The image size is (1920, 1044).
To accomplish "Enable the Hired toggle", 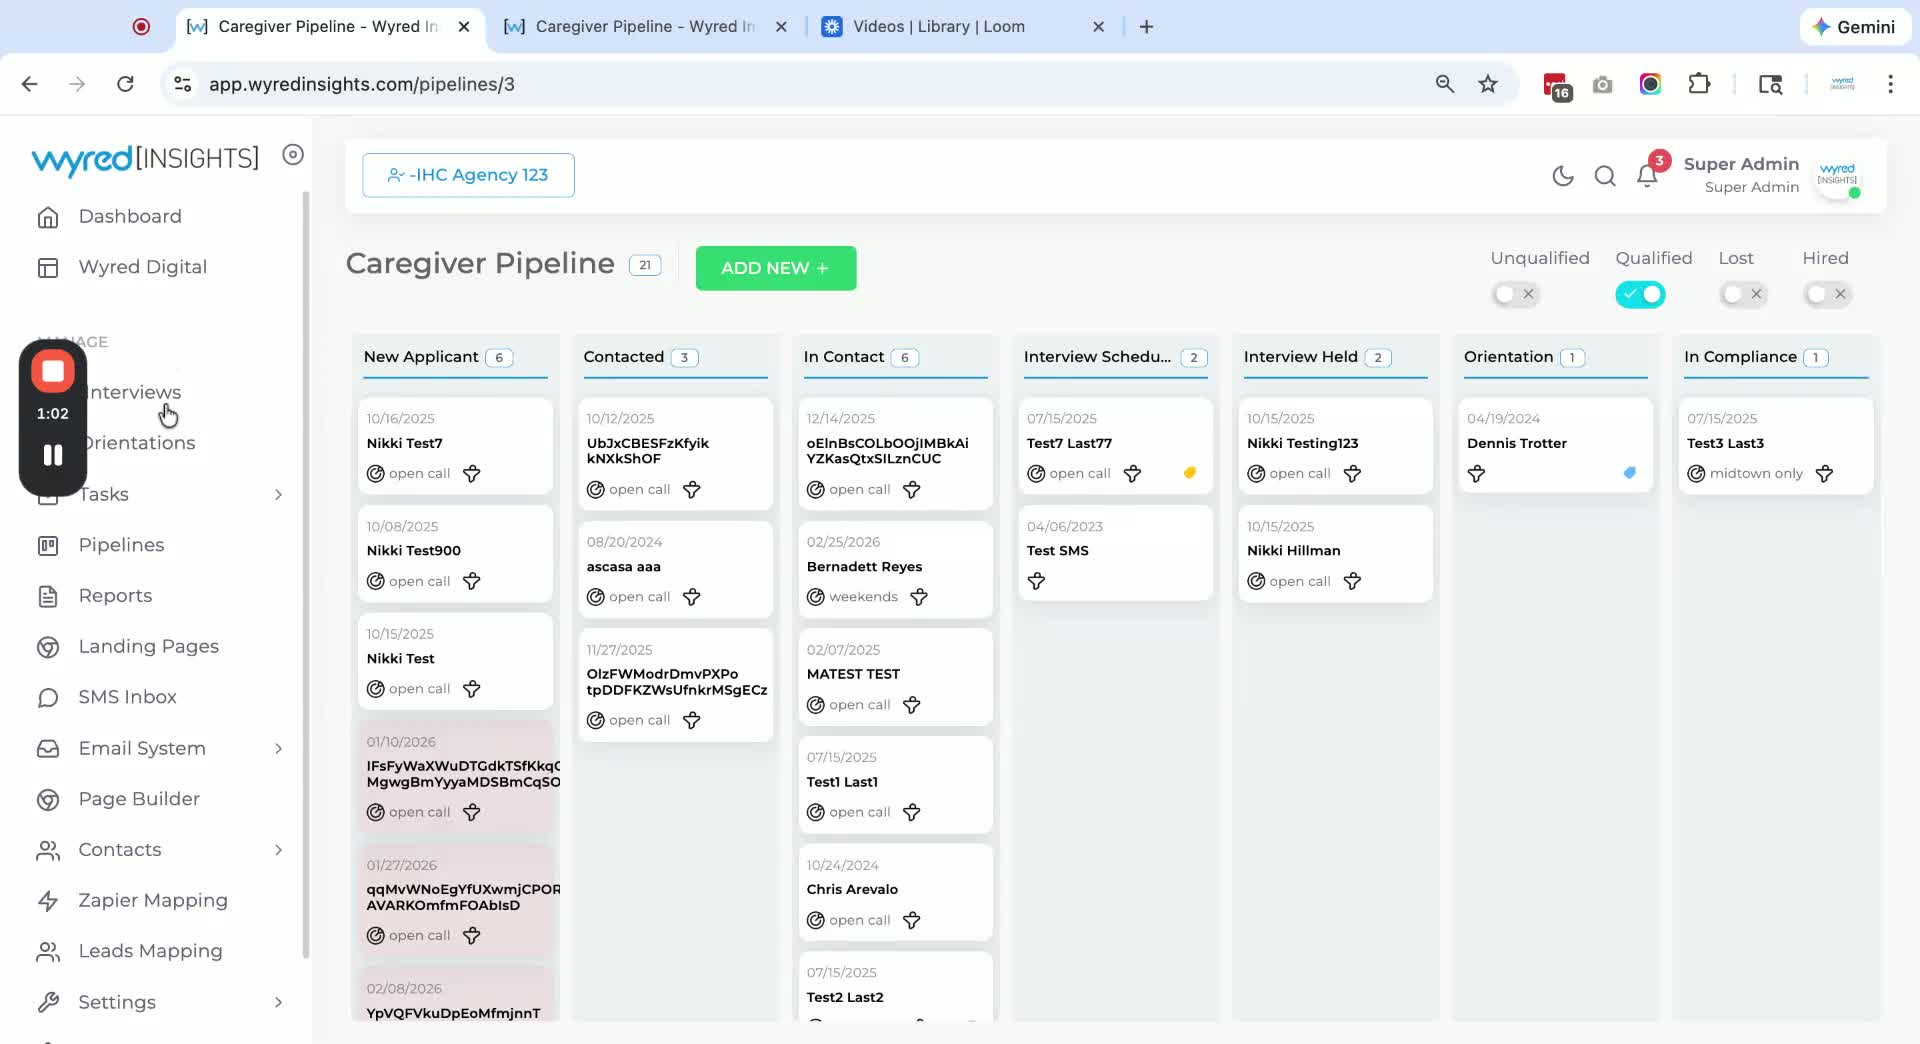I will coord(1827,294).
